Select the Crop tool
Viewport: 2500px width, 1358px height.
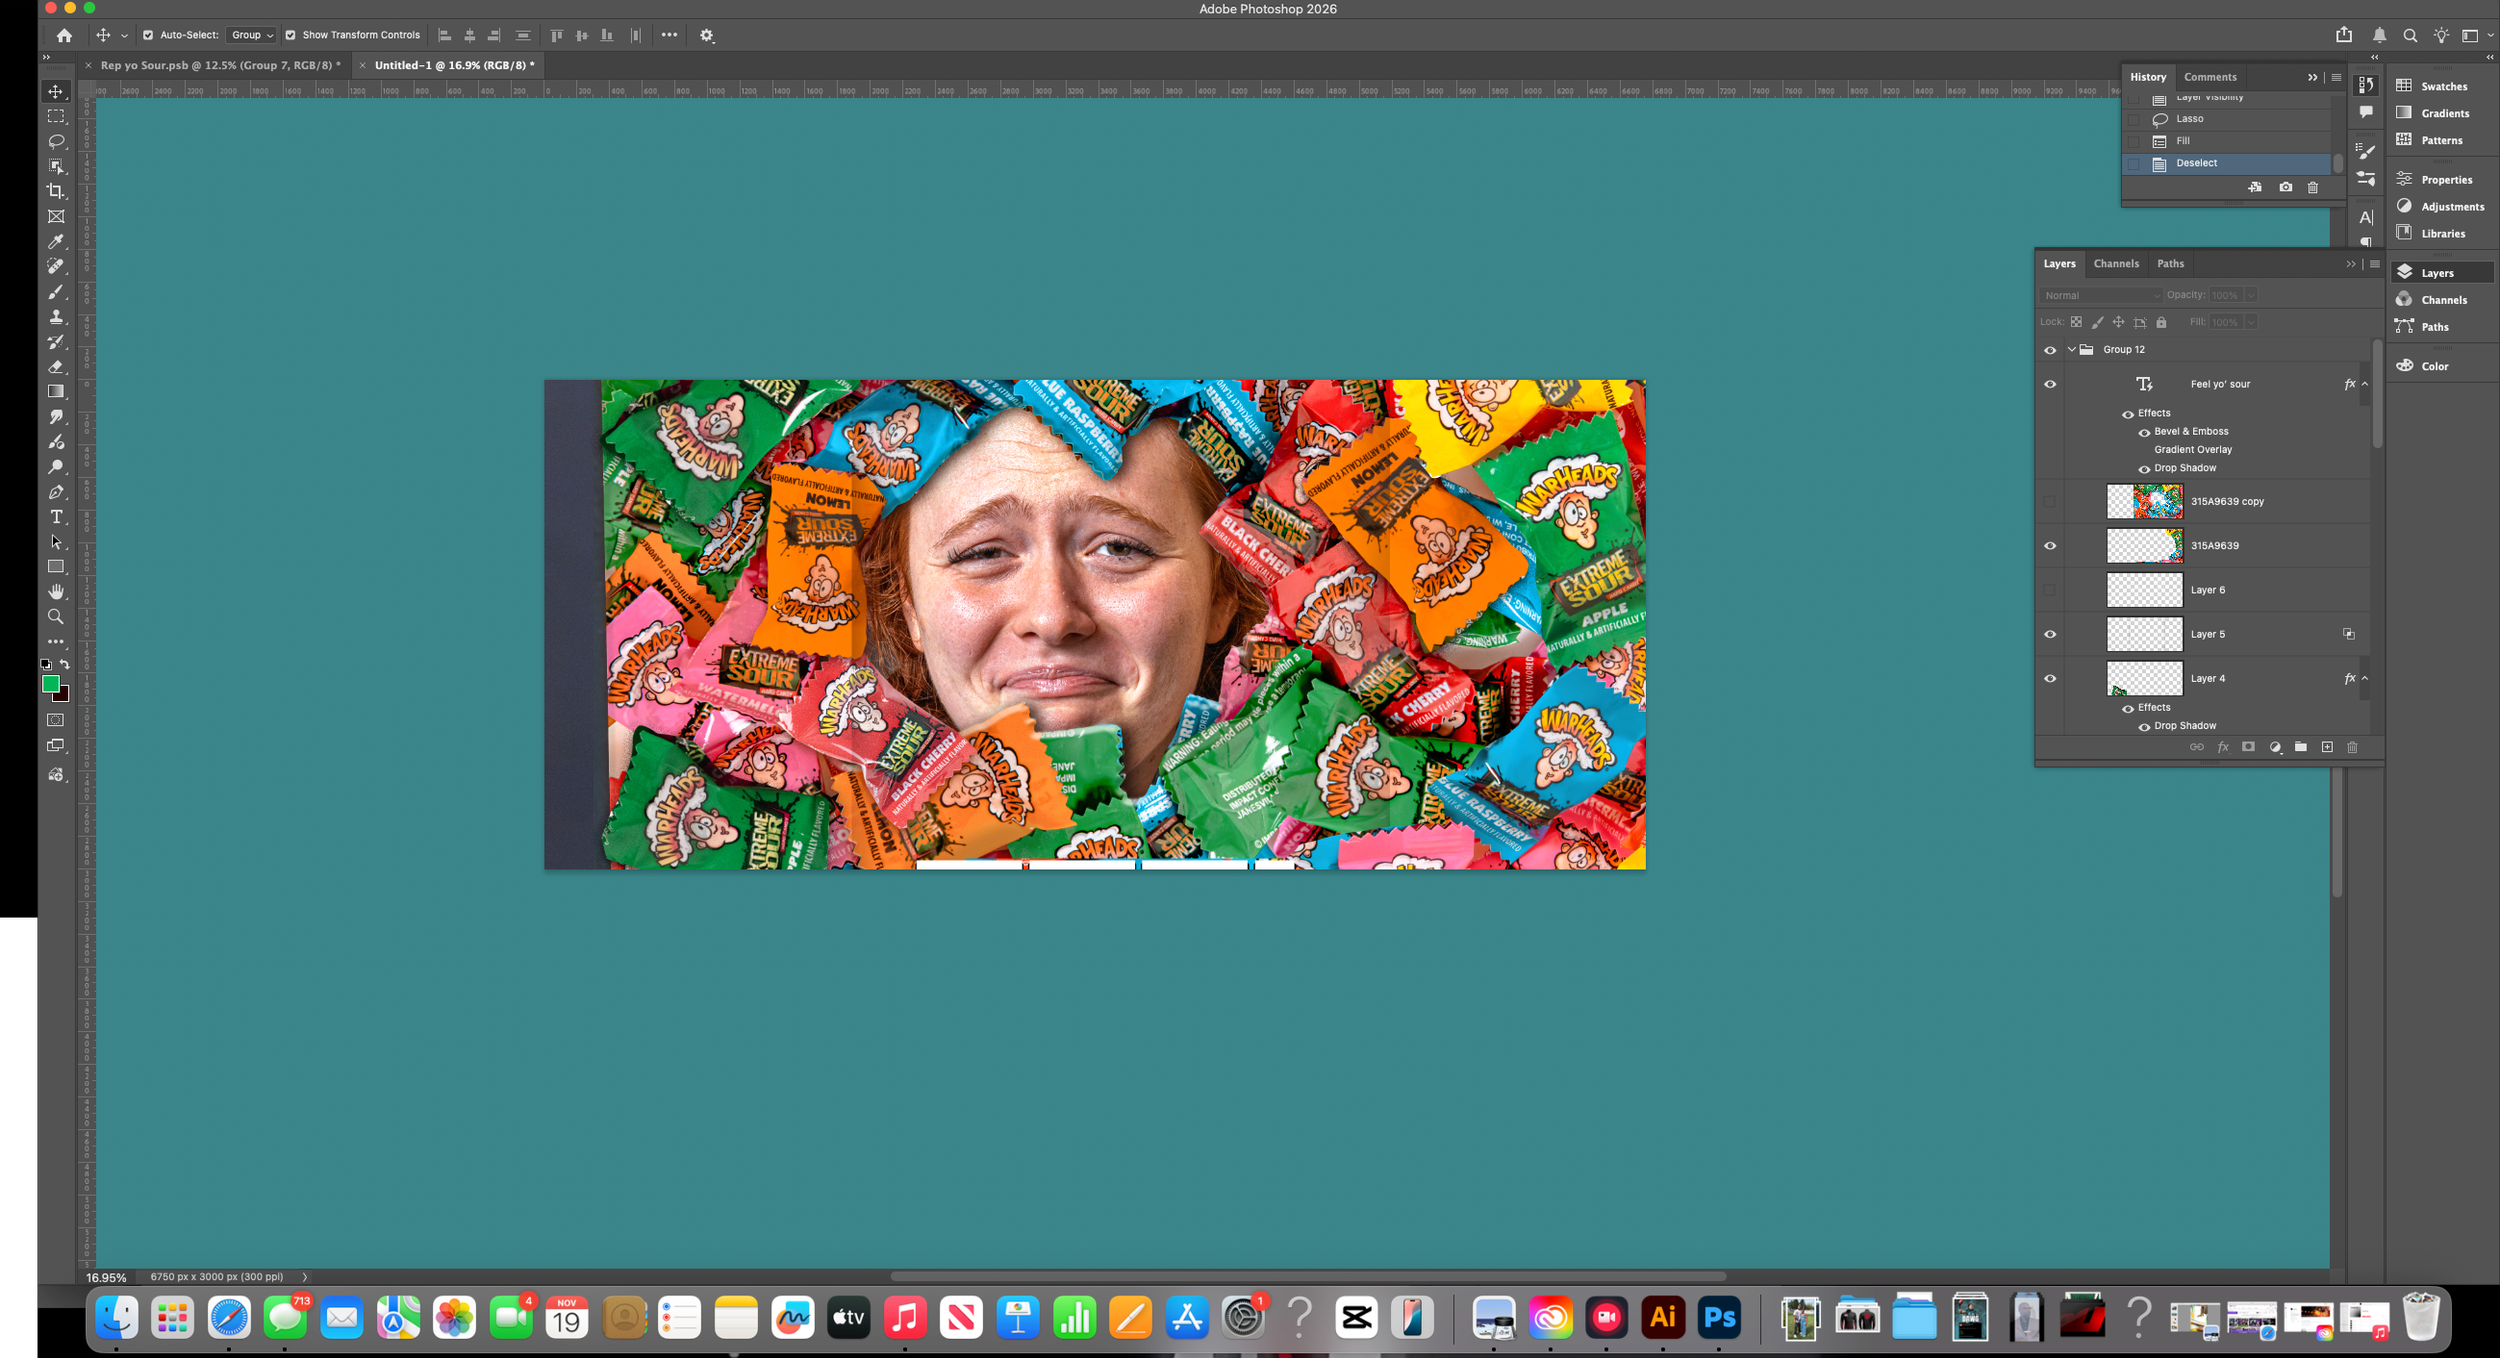pos(56,191)
